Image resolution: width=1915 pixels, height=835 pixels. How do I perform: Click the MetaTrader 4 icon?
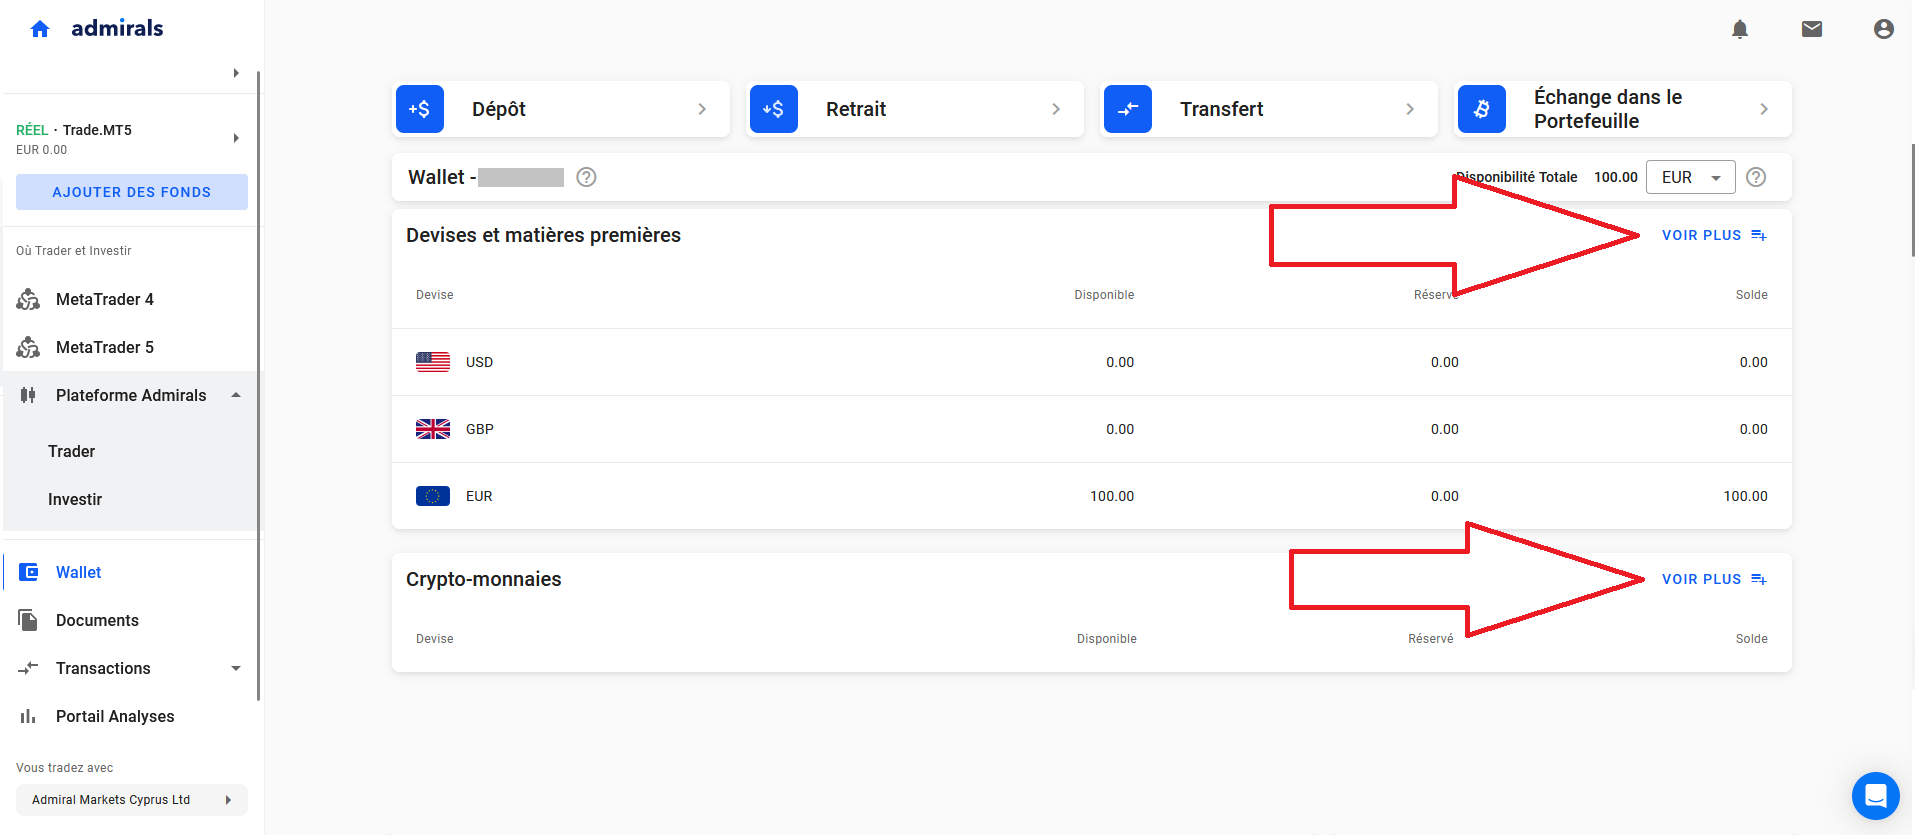point(28,299)
